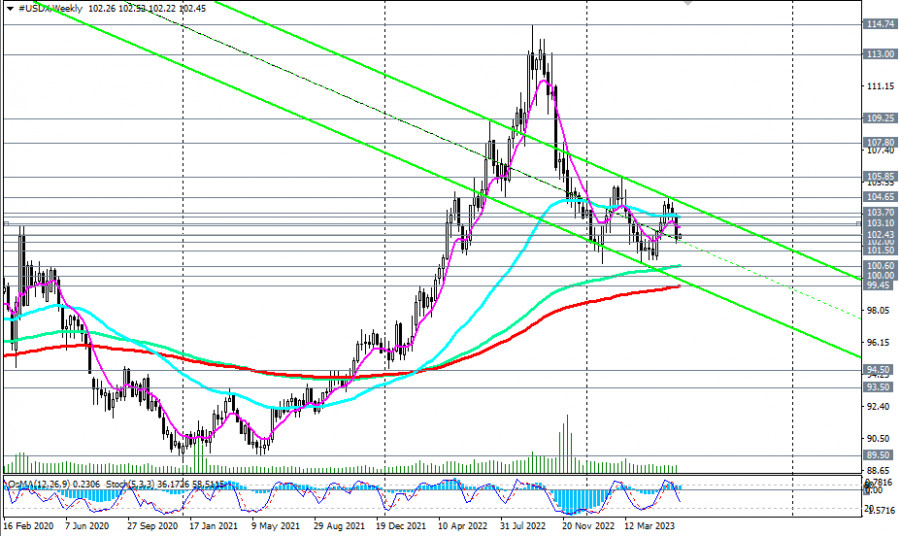
Task: Select the 105.85 resistance level label
Action: 879,176
